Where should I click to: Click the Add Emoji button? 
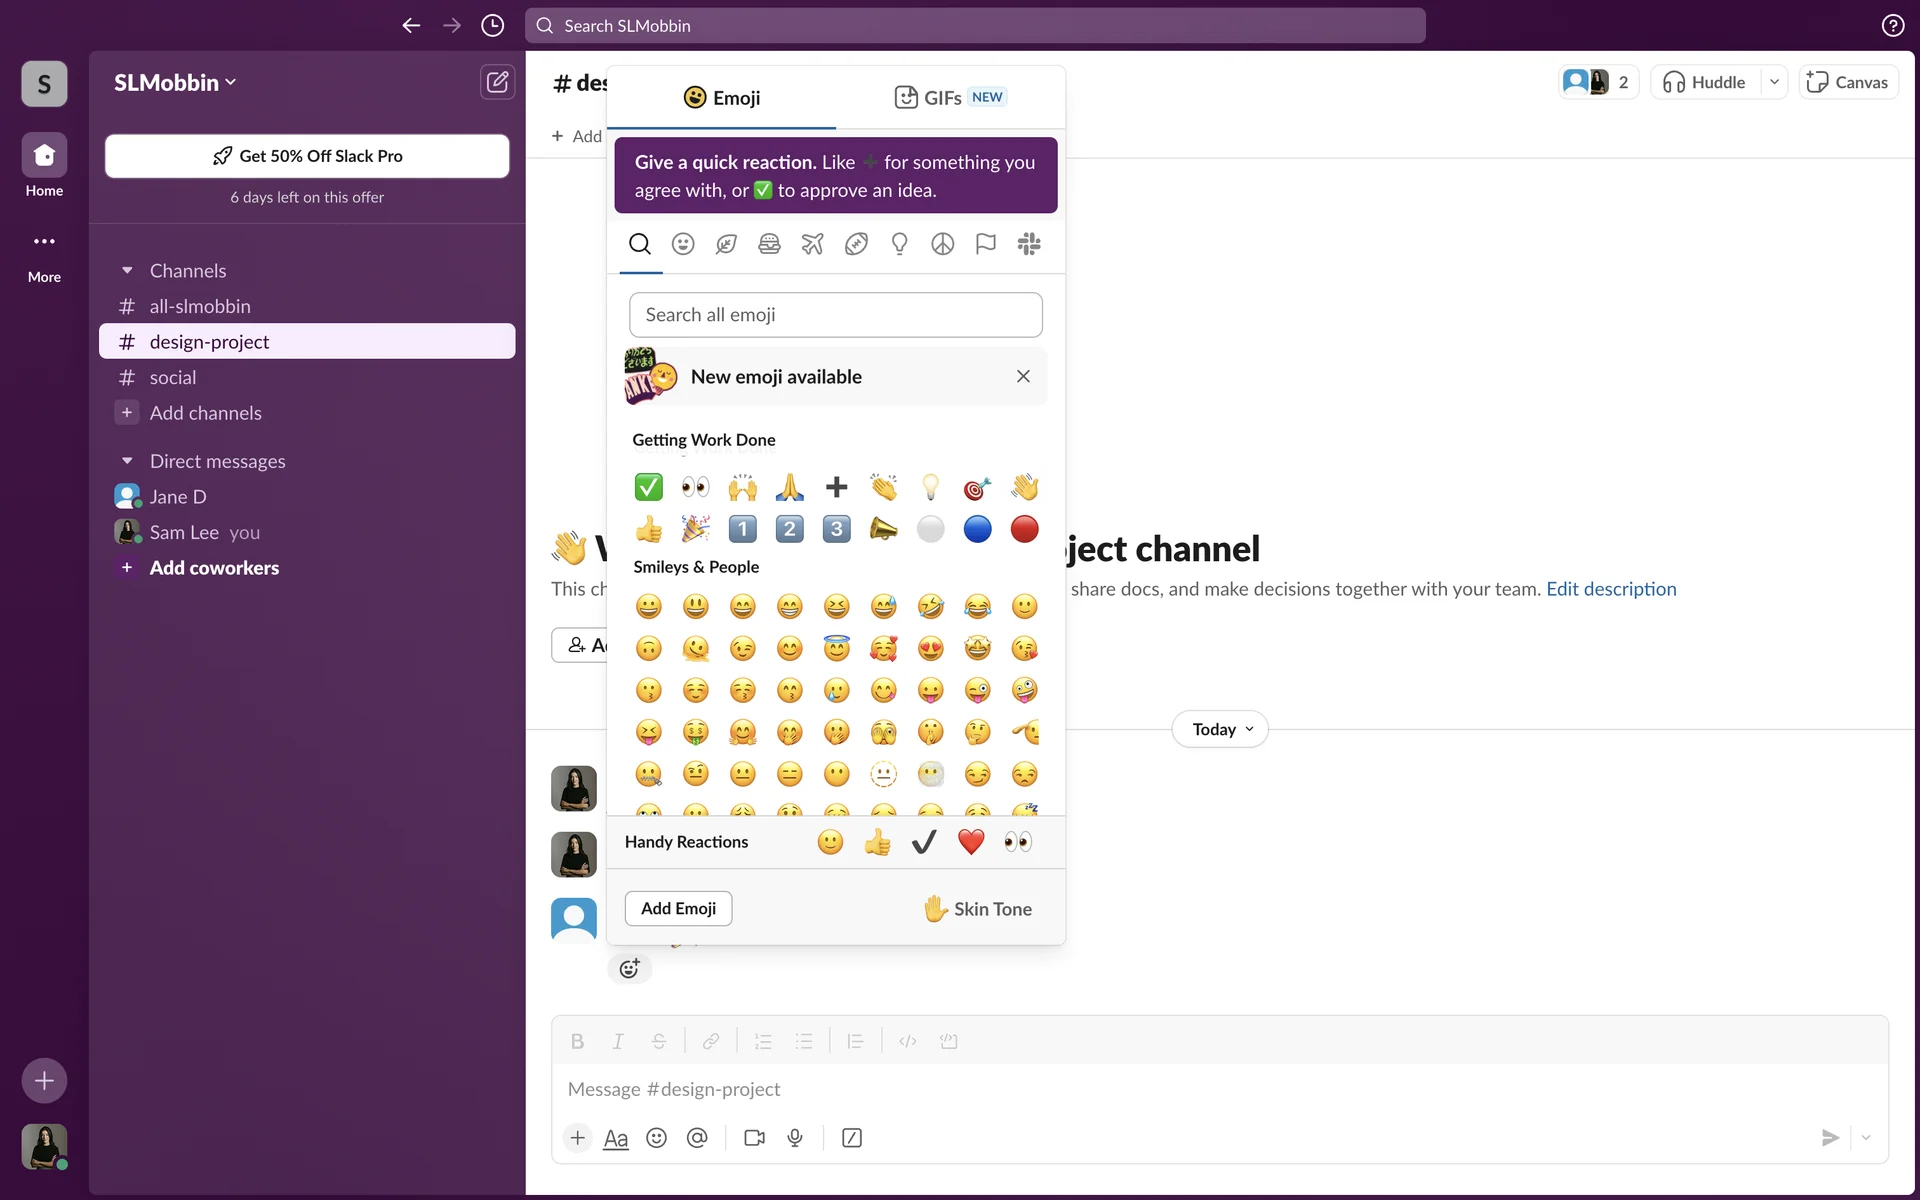(678, 908)
